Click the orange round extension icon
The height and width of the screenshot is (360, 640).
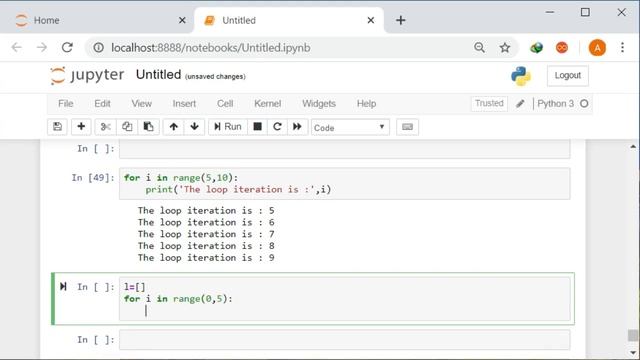[x=562, y=48]
